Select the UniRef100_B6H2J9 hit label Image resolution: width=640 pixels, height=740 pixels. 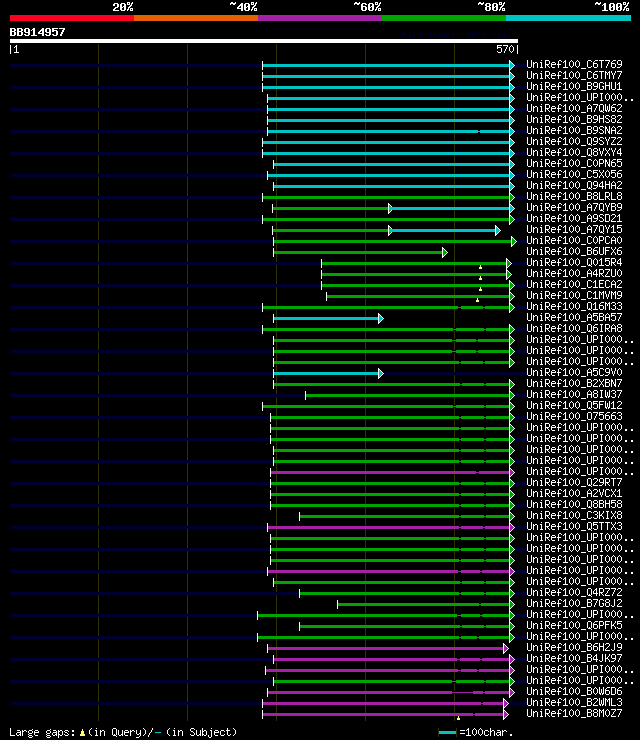tap(574, 648)
